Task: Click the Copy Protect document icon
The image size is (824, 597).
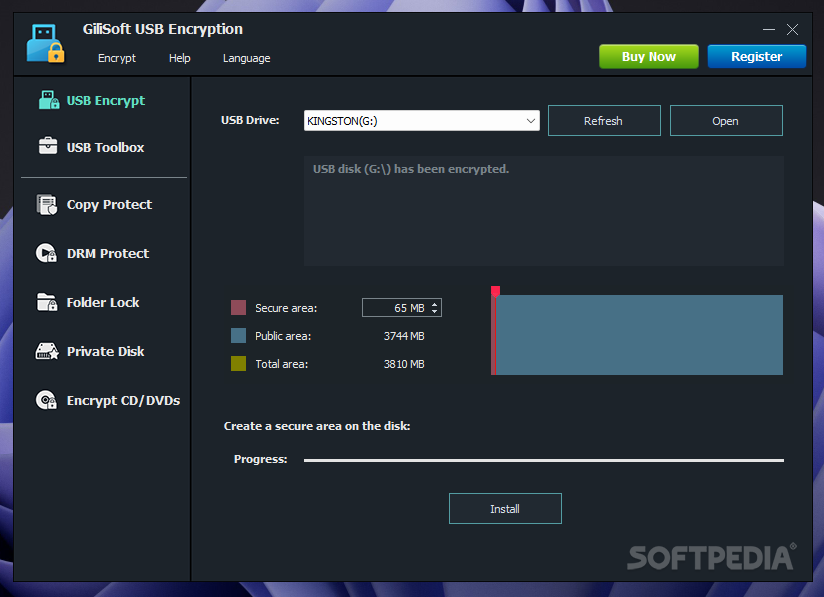Action: click(47, 204)
